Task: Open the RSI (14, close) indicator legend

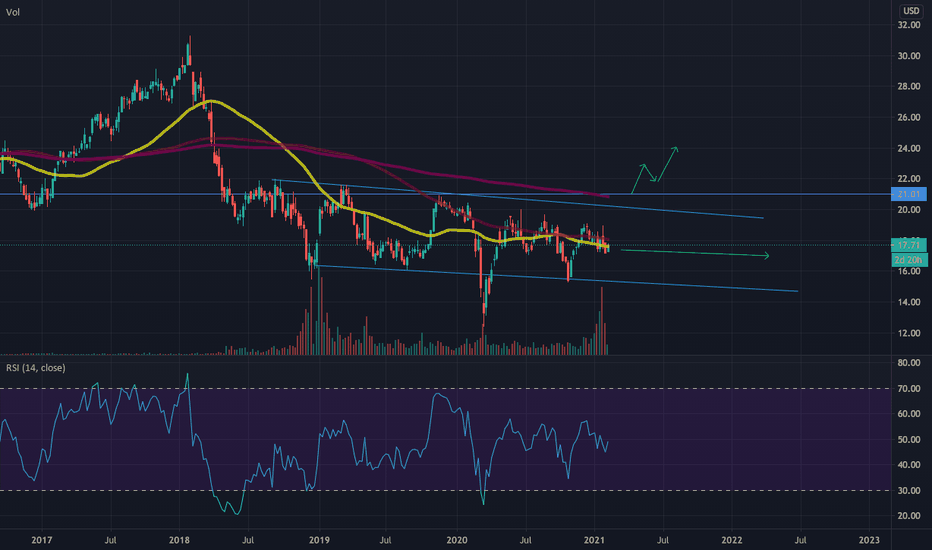Action: [x=36, y=368]
